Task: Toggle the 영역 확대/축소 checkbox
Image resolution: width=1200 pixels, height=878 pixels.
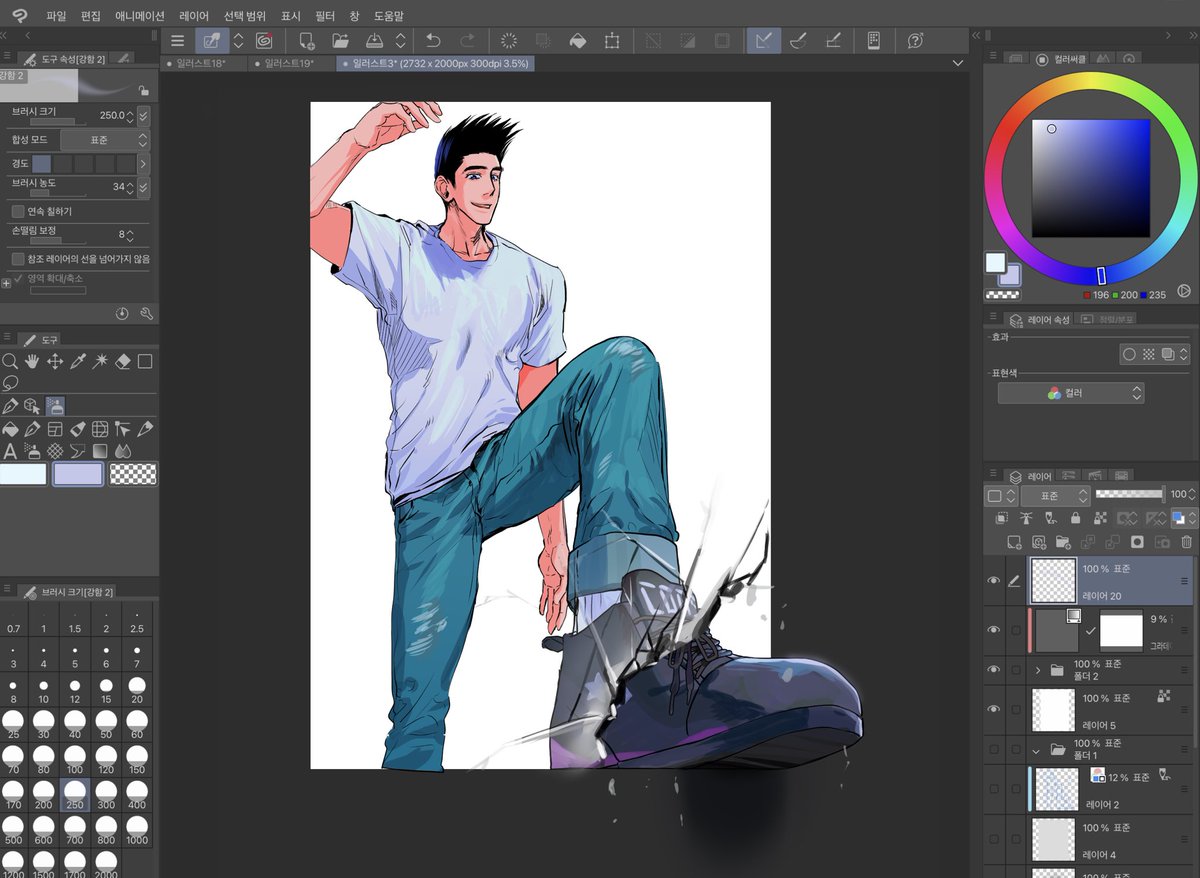Action: (x=19, y=278)
